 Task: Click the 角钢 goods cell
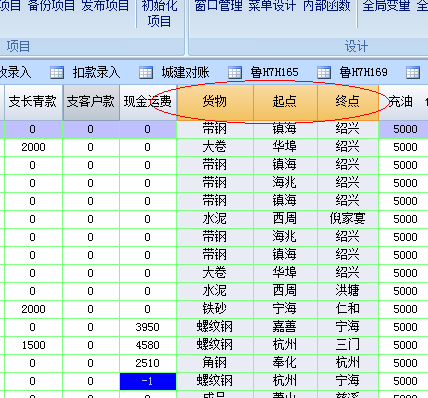click(215, 363)
